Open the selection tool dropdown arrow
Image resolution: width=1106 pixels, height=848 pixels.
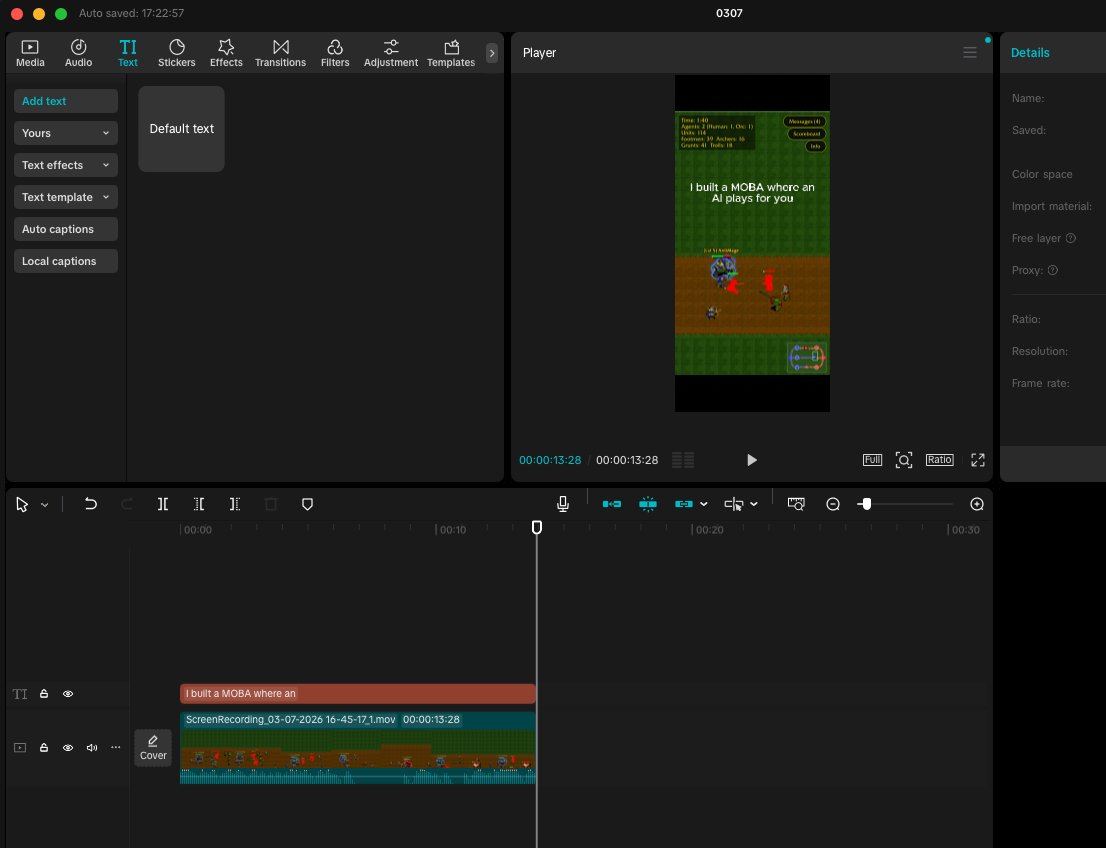[x=44, y=504]
